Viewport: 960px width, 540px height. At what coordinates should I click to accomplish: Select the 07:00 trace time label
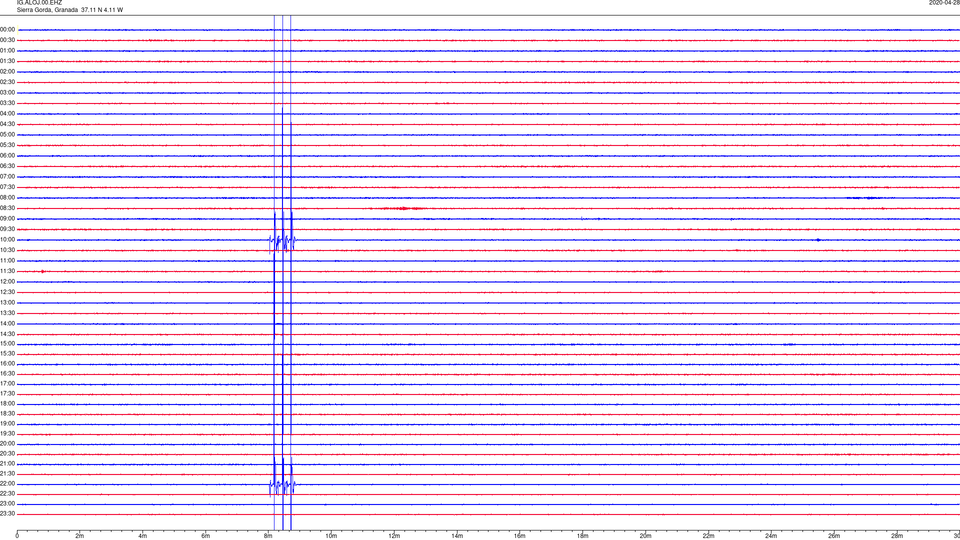7,176
